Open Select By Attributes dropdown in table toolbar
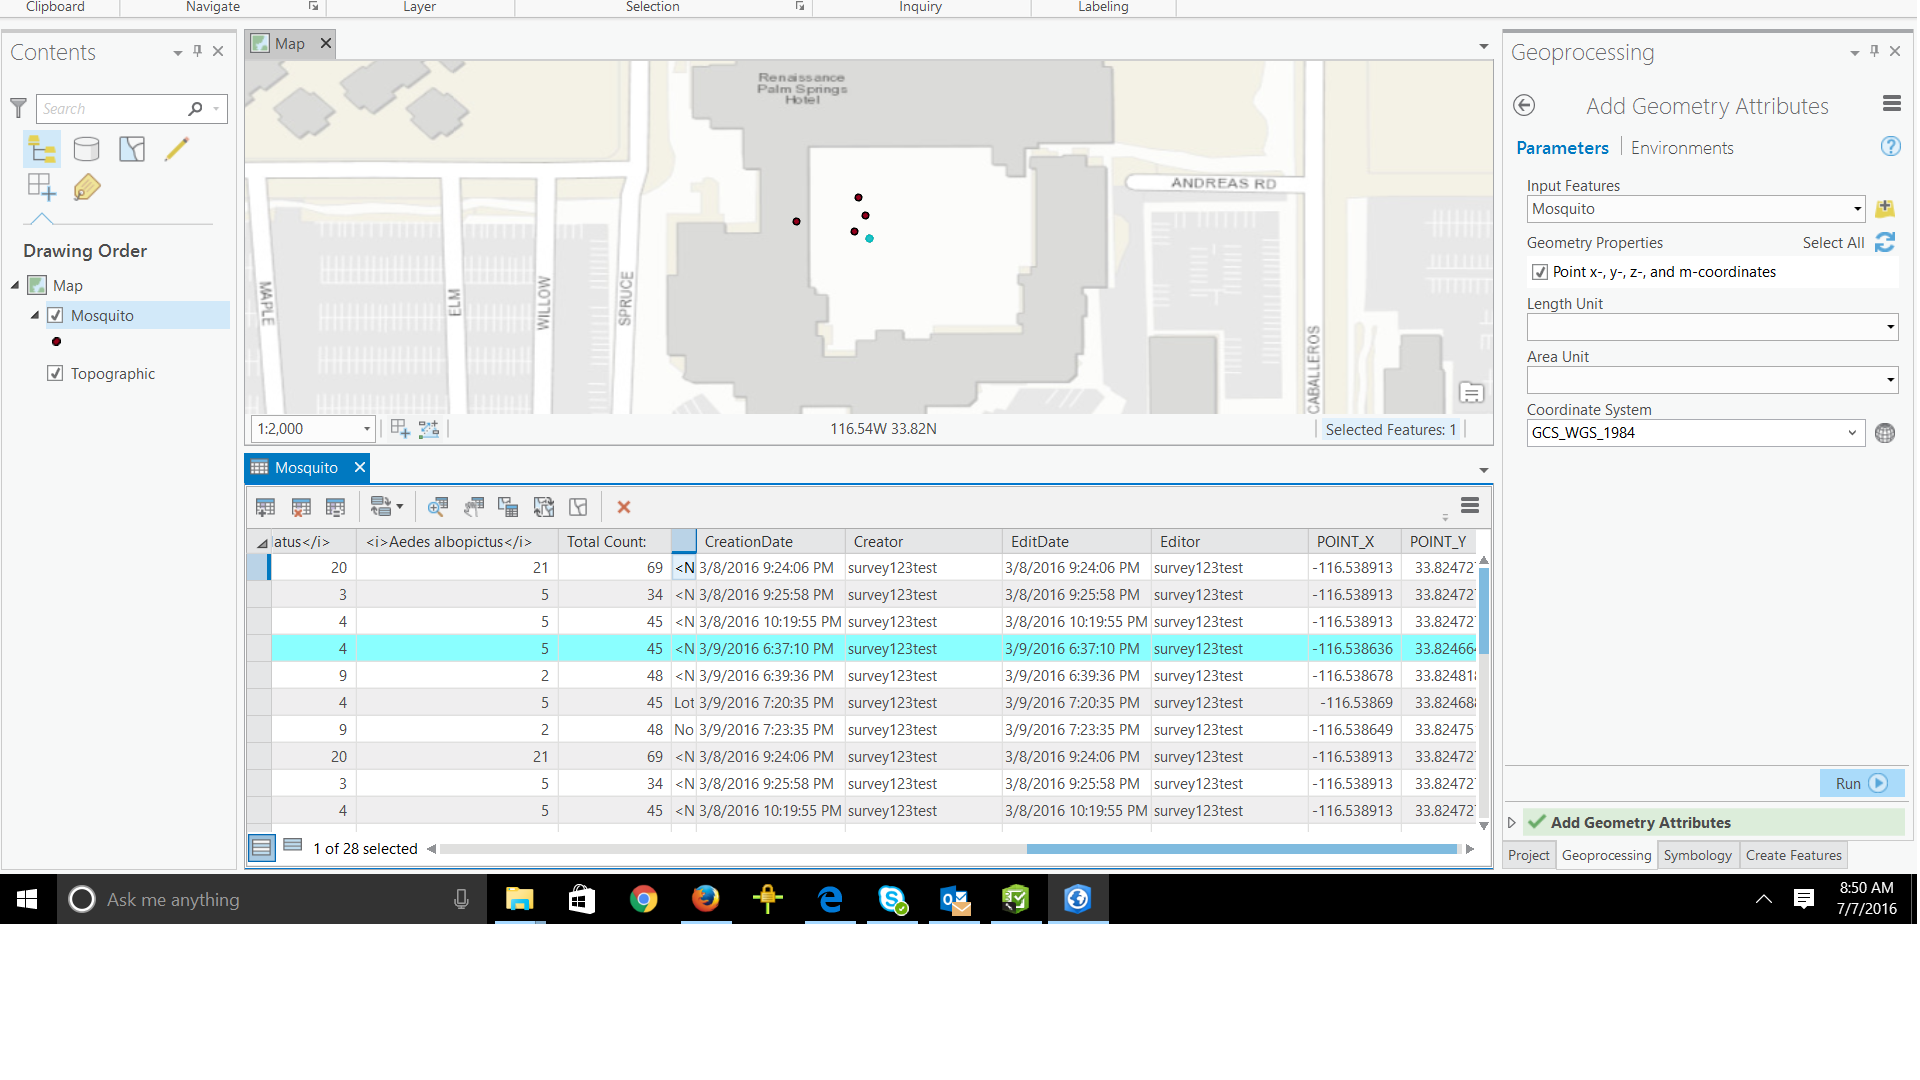Screen dimensions: 1920x1080 tap(387, 508)
